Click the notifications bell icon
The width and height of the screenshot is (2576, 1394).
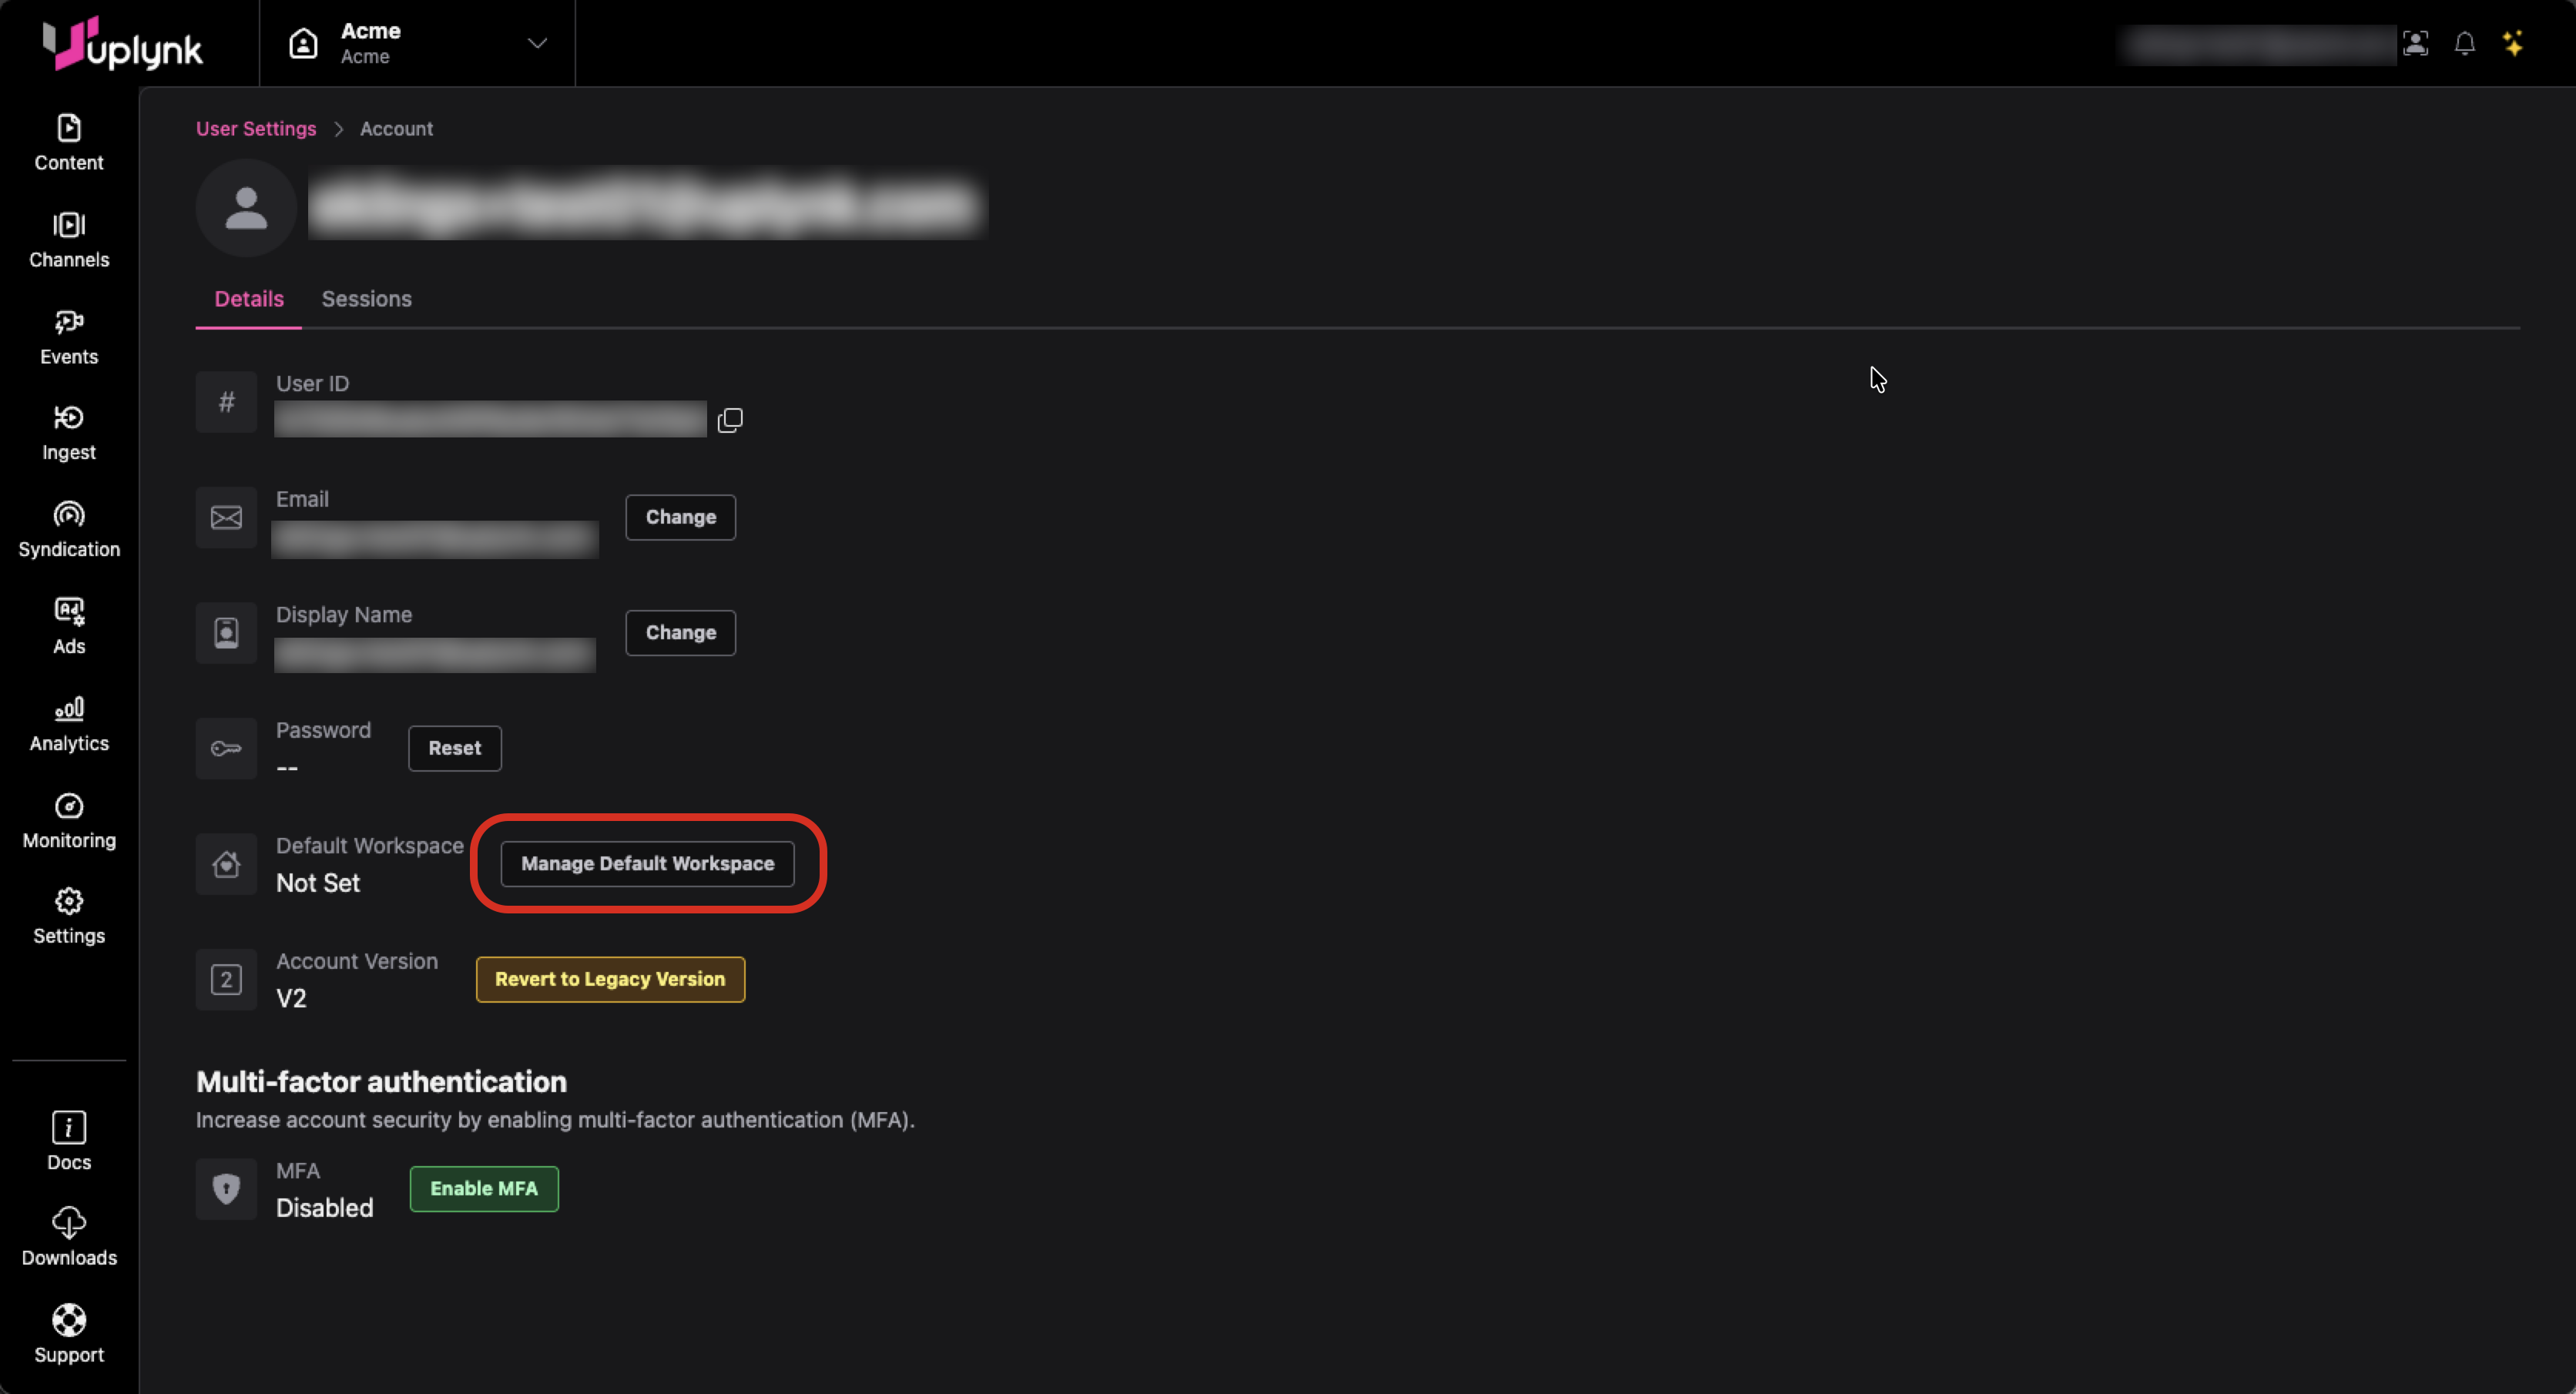coord(2464,44)
